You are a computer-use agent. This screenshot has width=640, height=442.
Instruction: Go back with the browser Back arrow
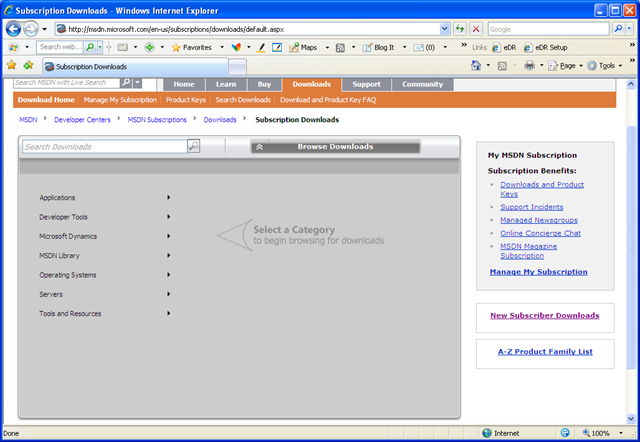pos(13,29)
